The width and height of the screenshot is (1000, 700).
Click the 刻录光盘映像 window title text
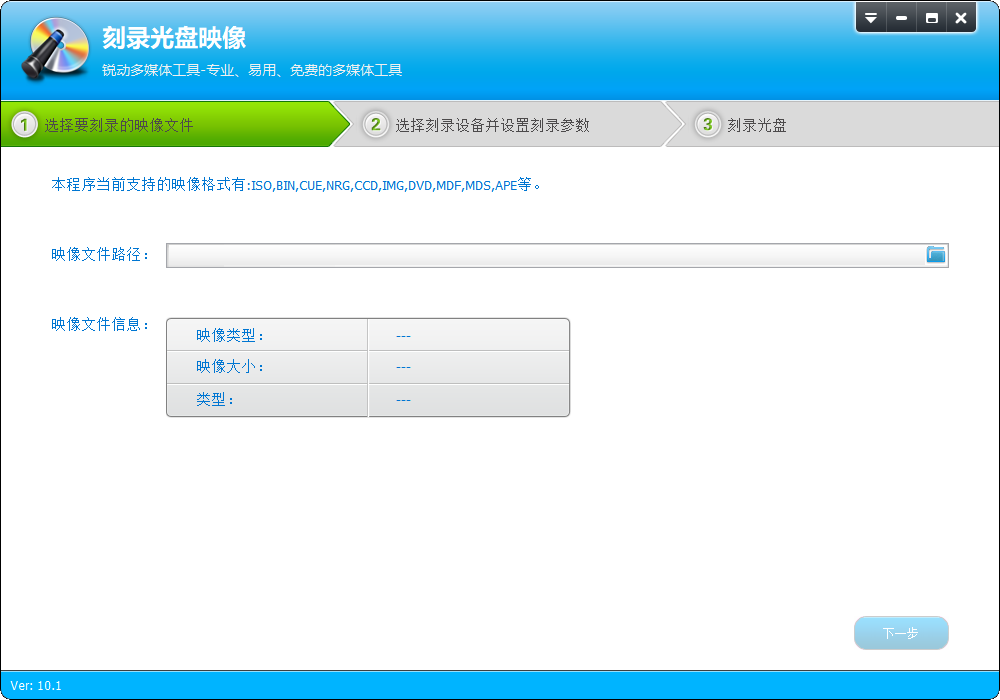pyautogui.click(x=174, y=38)
